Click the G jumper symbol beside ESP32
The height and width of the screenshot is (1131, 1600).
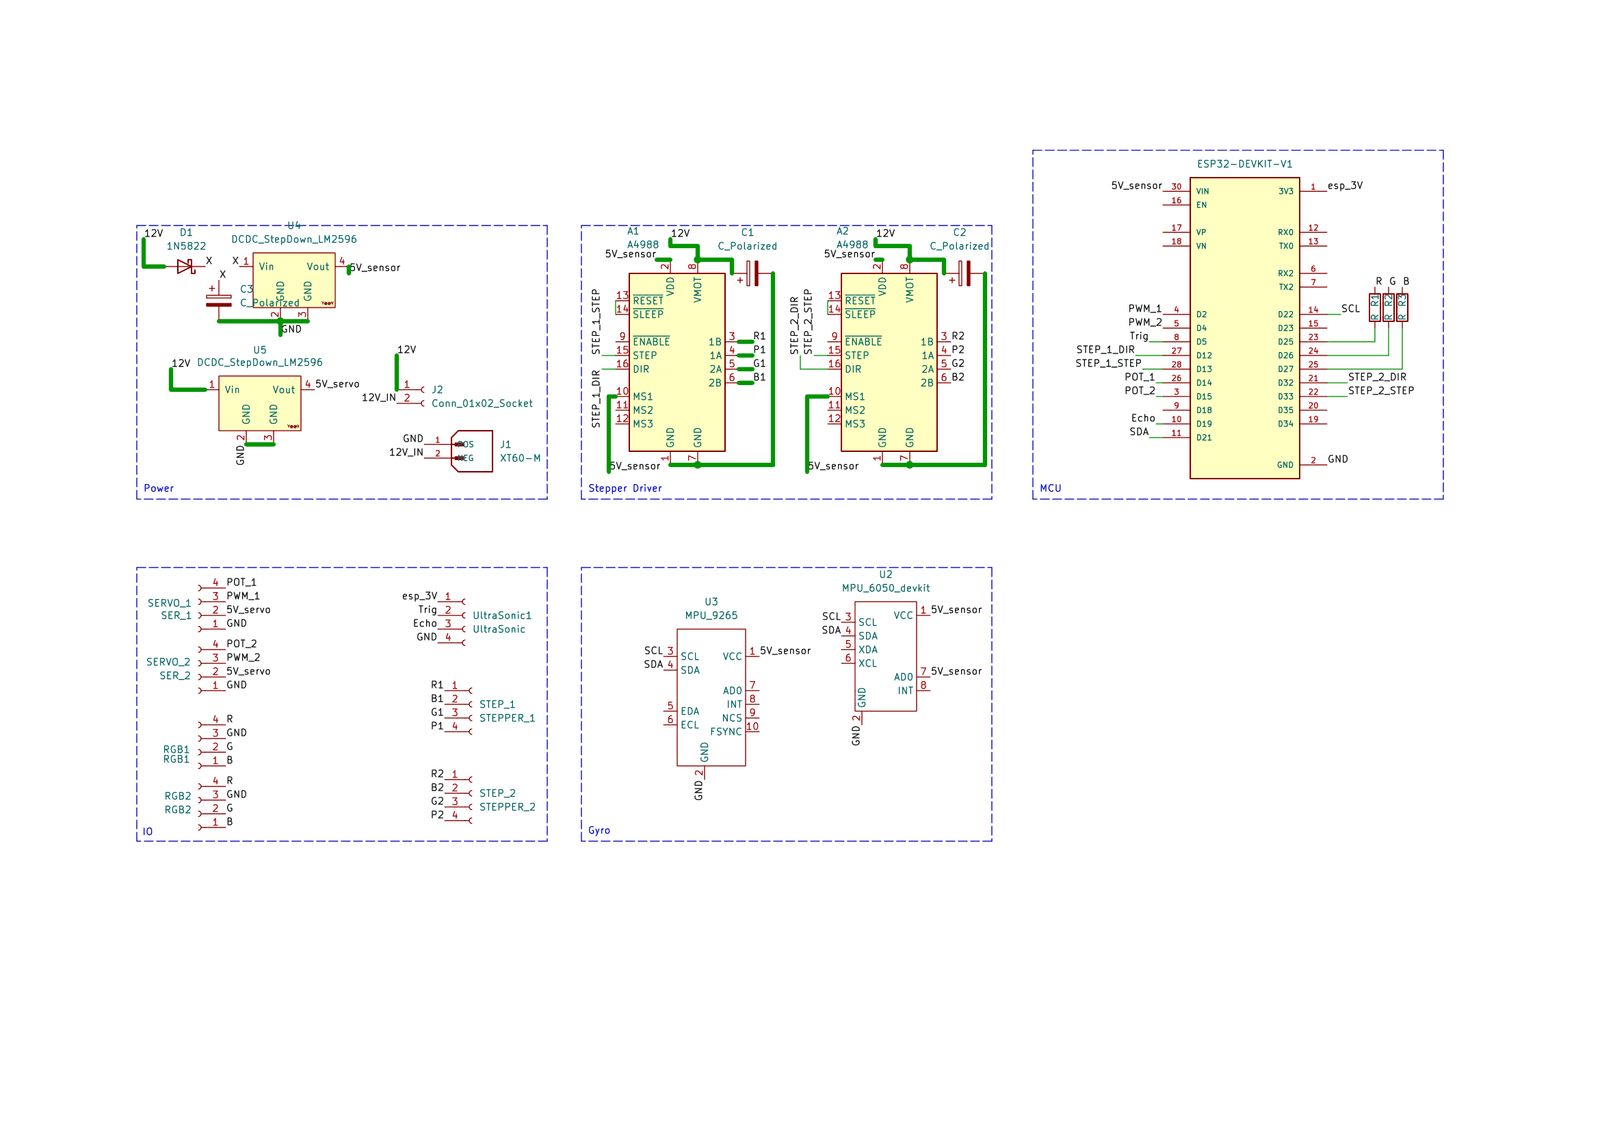[x=1389, y=307]
